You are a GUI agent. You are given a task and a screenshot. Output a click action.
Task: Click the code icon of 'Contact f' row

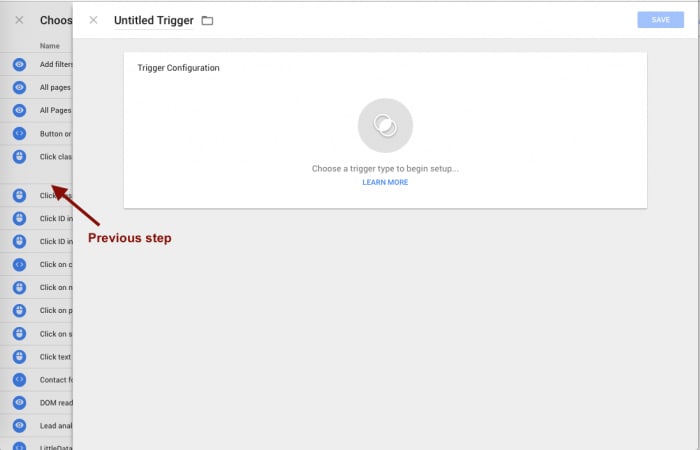point(19,379)
